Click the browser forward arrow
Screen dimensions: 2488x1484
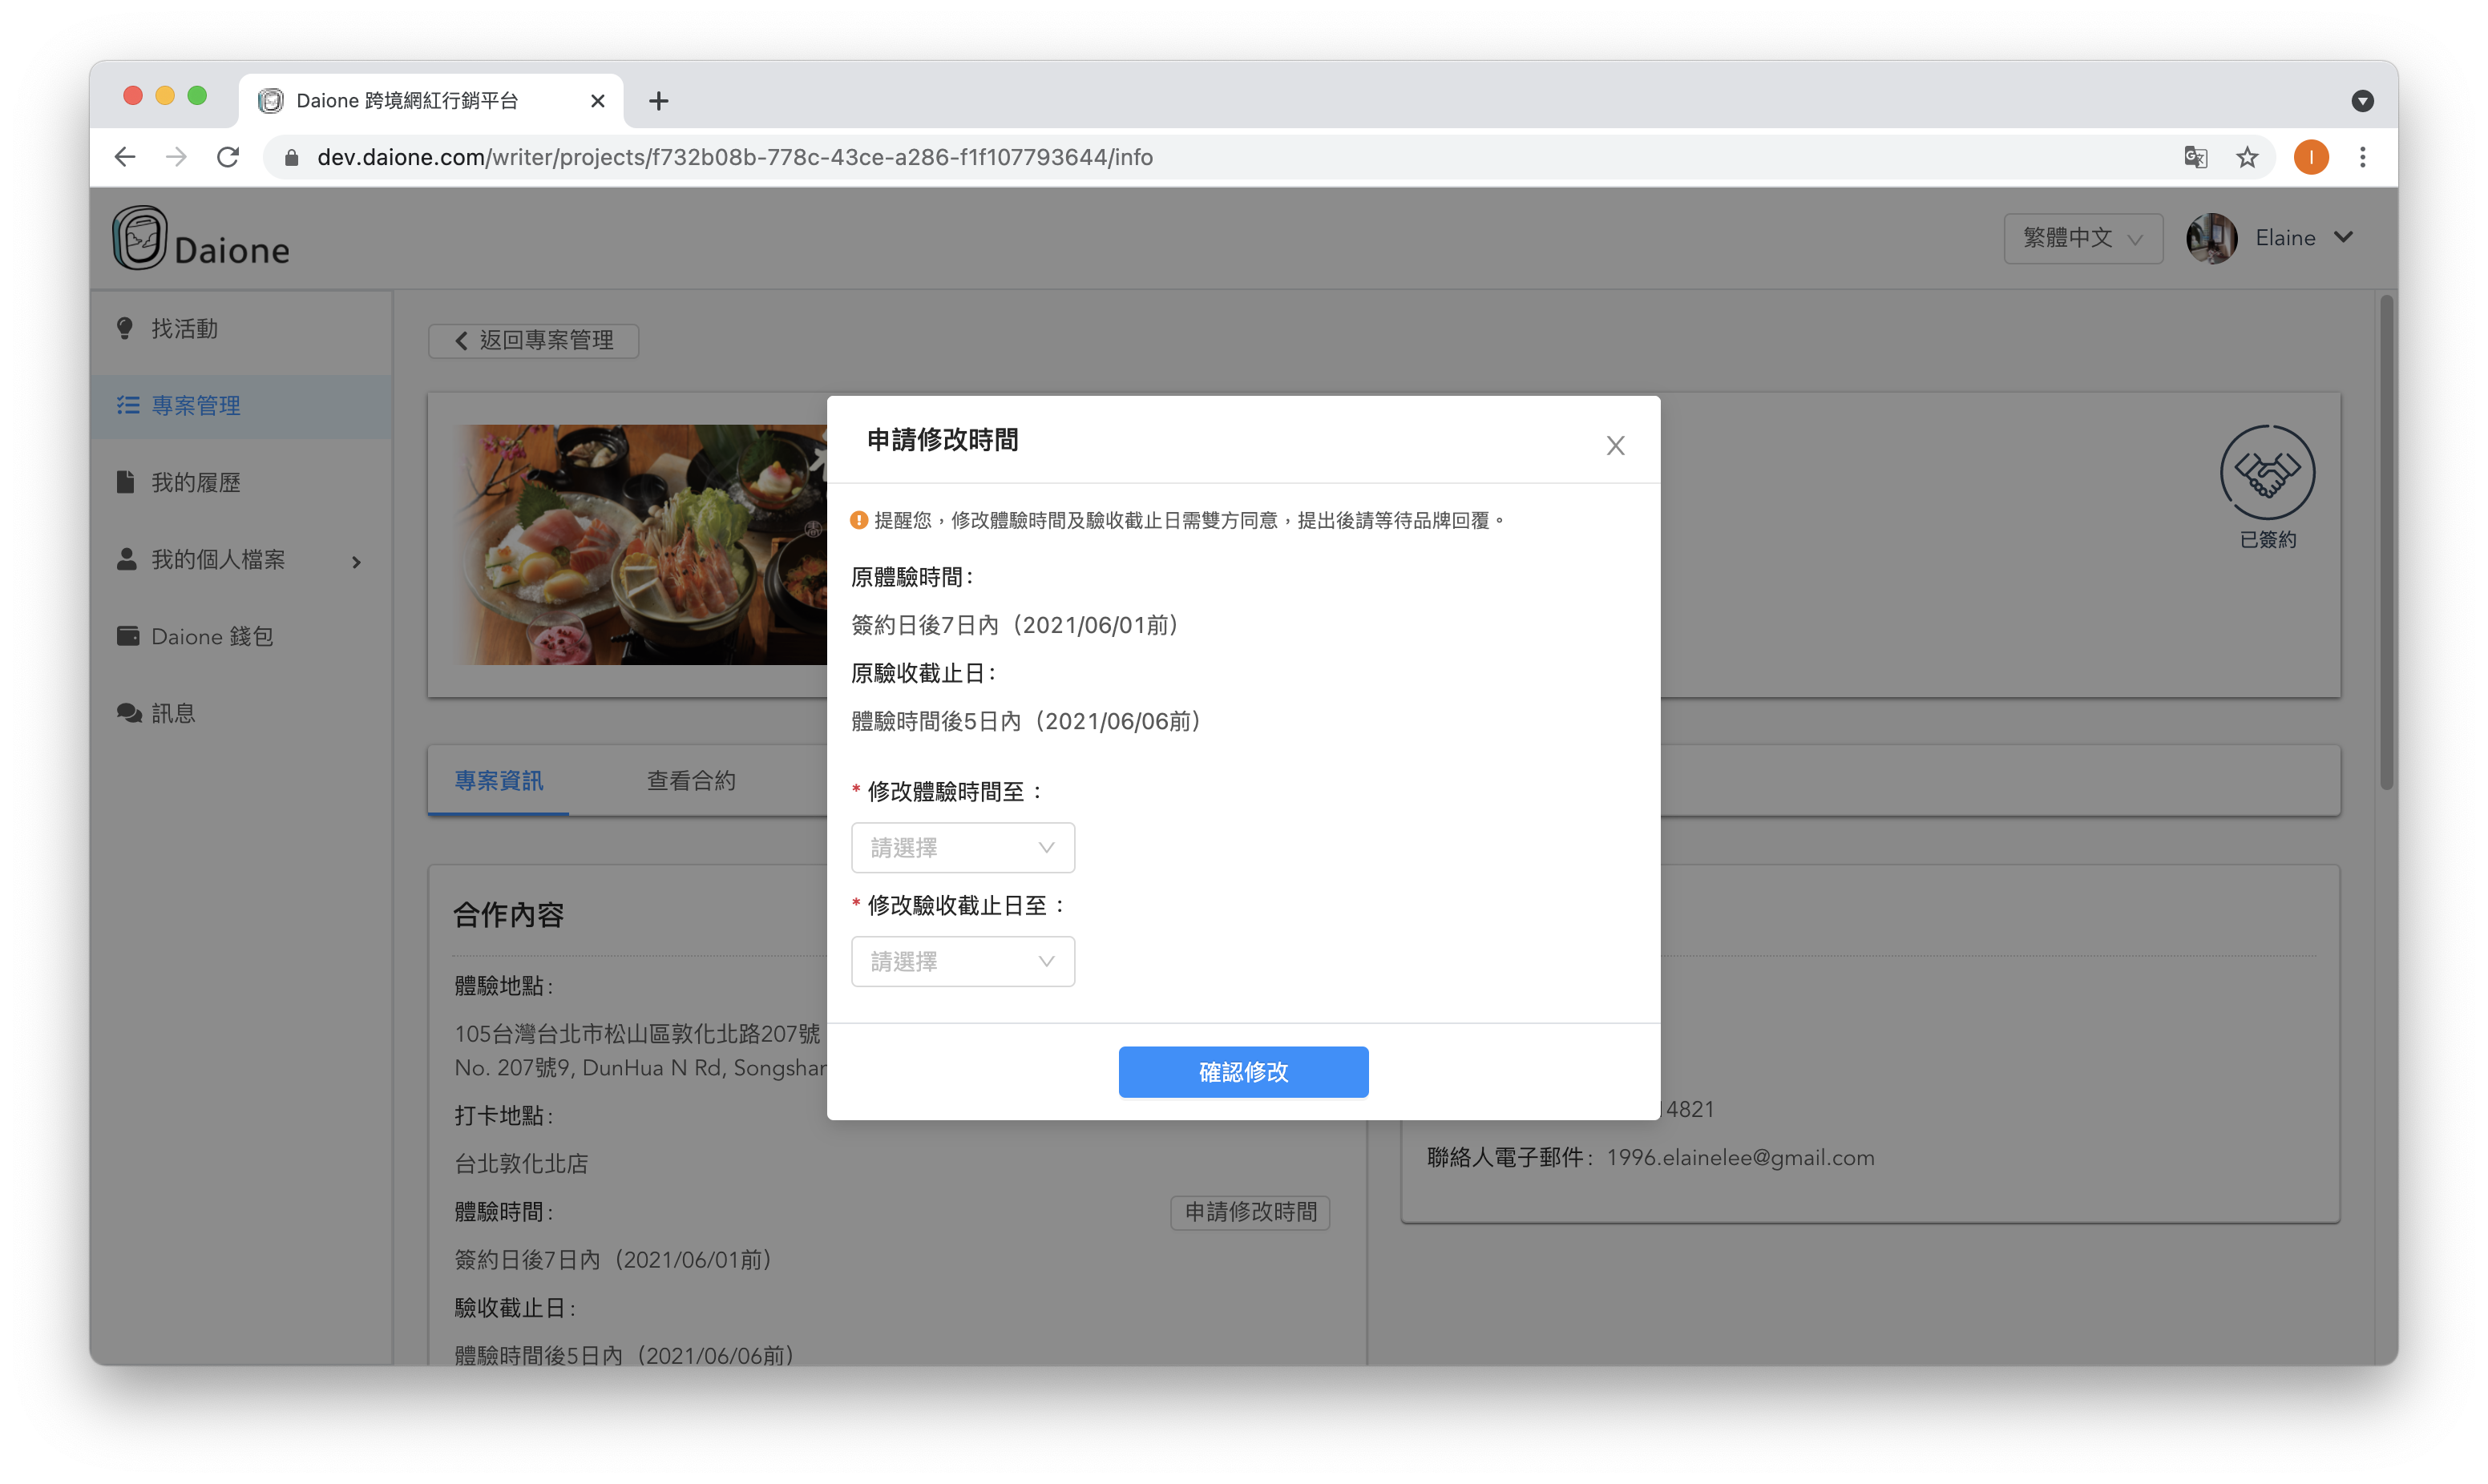point(176,157)
